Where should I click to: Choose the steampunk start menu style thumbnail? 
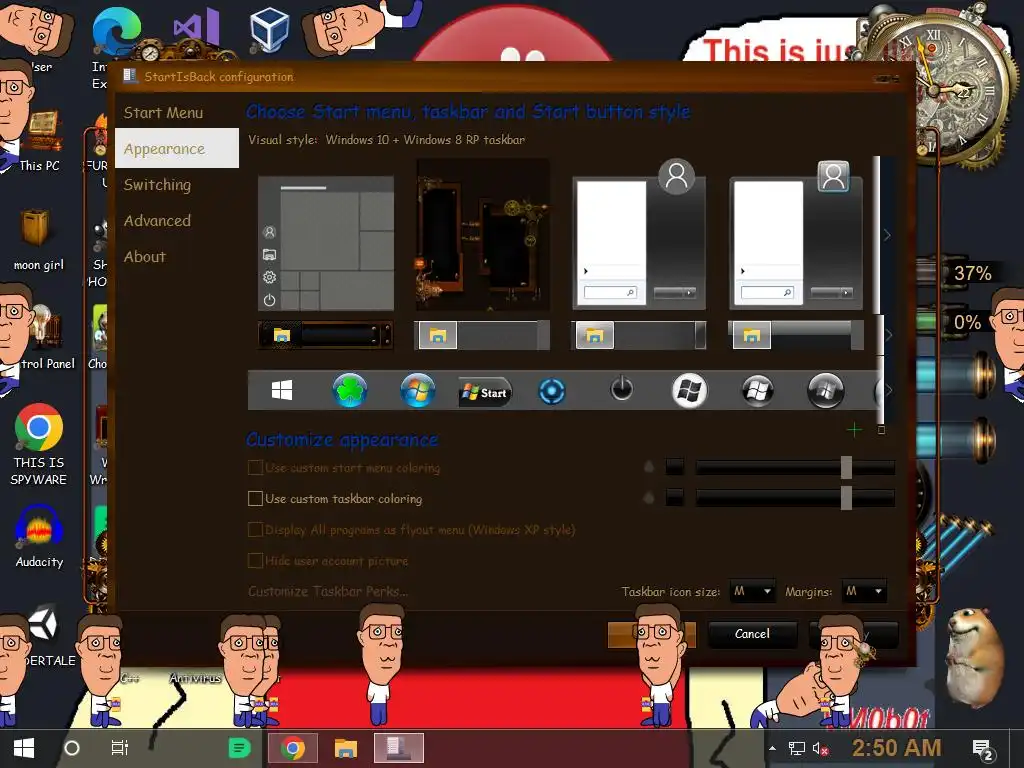483,235
